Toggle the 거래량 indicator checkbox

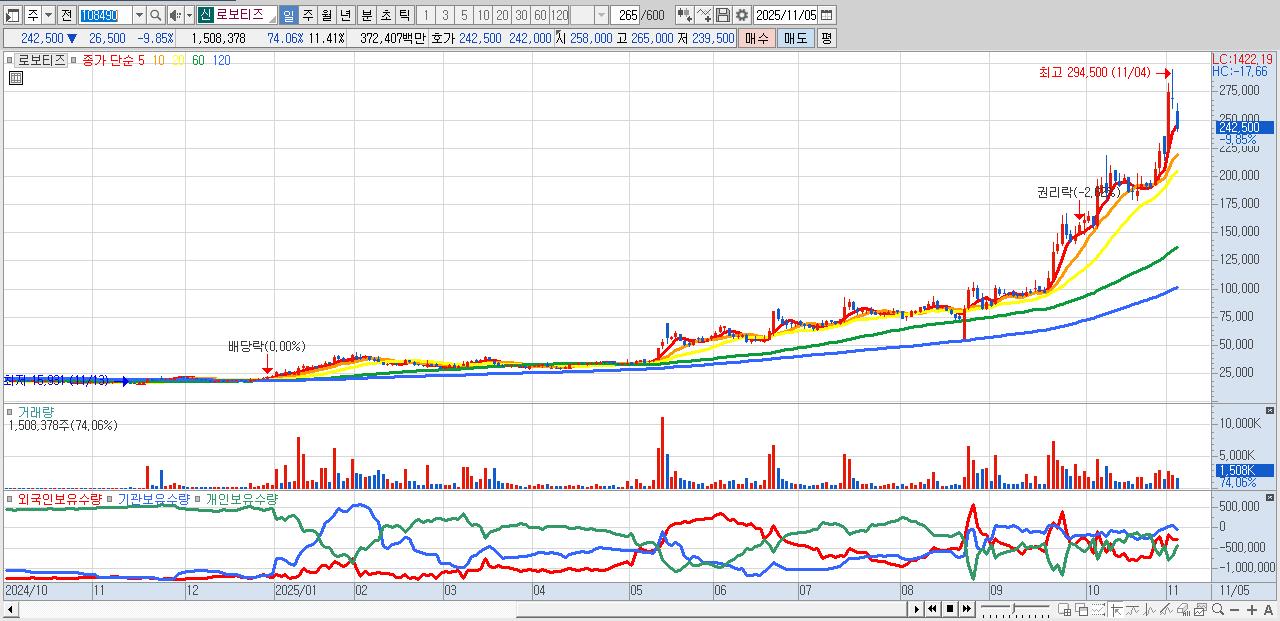[x=11, y=411]
